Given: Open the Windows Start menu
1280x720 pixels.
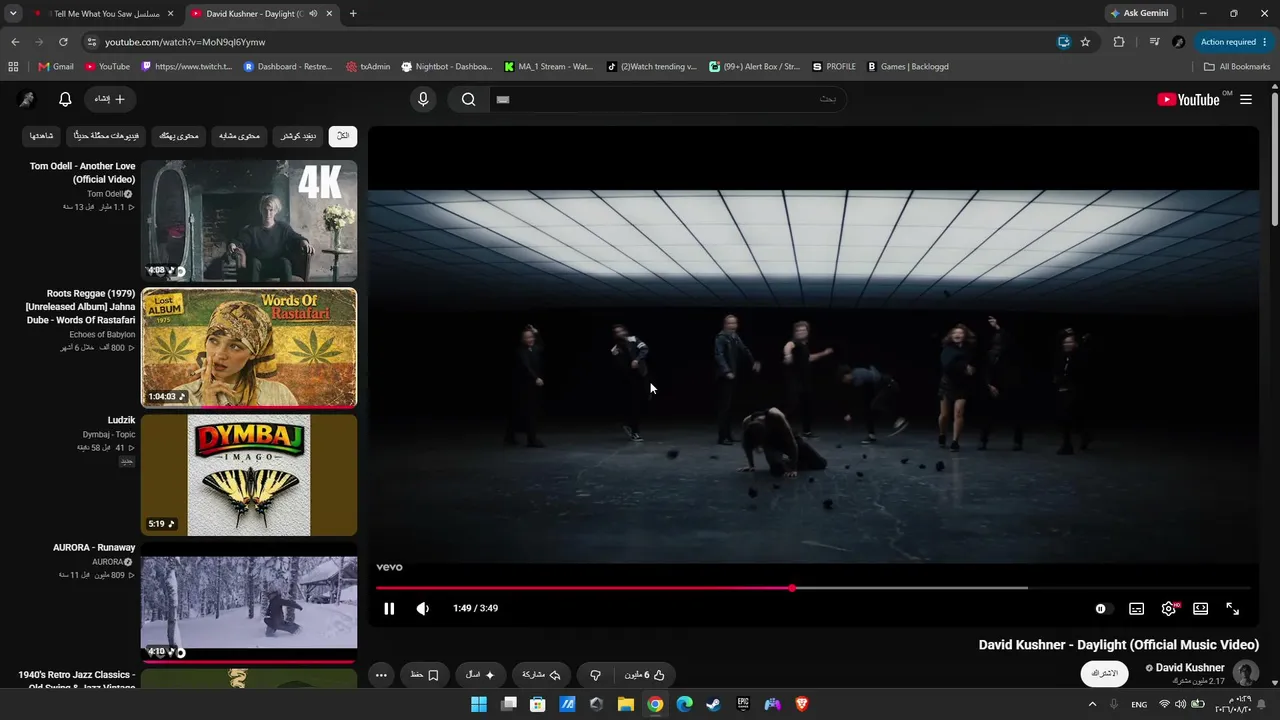Looking at the screenshot, I should [479, 704].
